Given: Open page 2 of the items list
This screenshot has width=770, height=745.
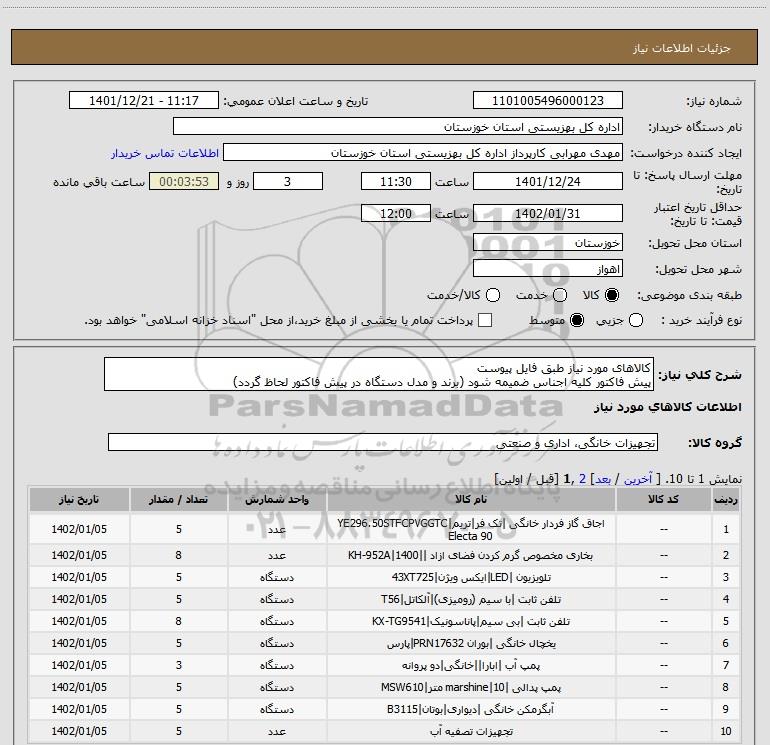Looking at the screenshot, I should pyautogui.click(x=582, y=479).
